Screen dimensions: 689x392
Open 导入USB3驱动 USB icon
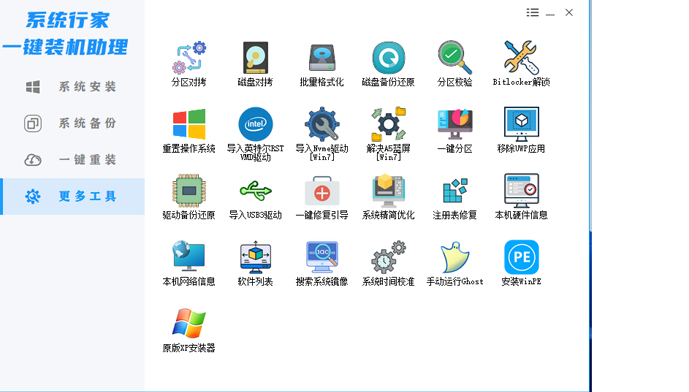tap(255, 191)
